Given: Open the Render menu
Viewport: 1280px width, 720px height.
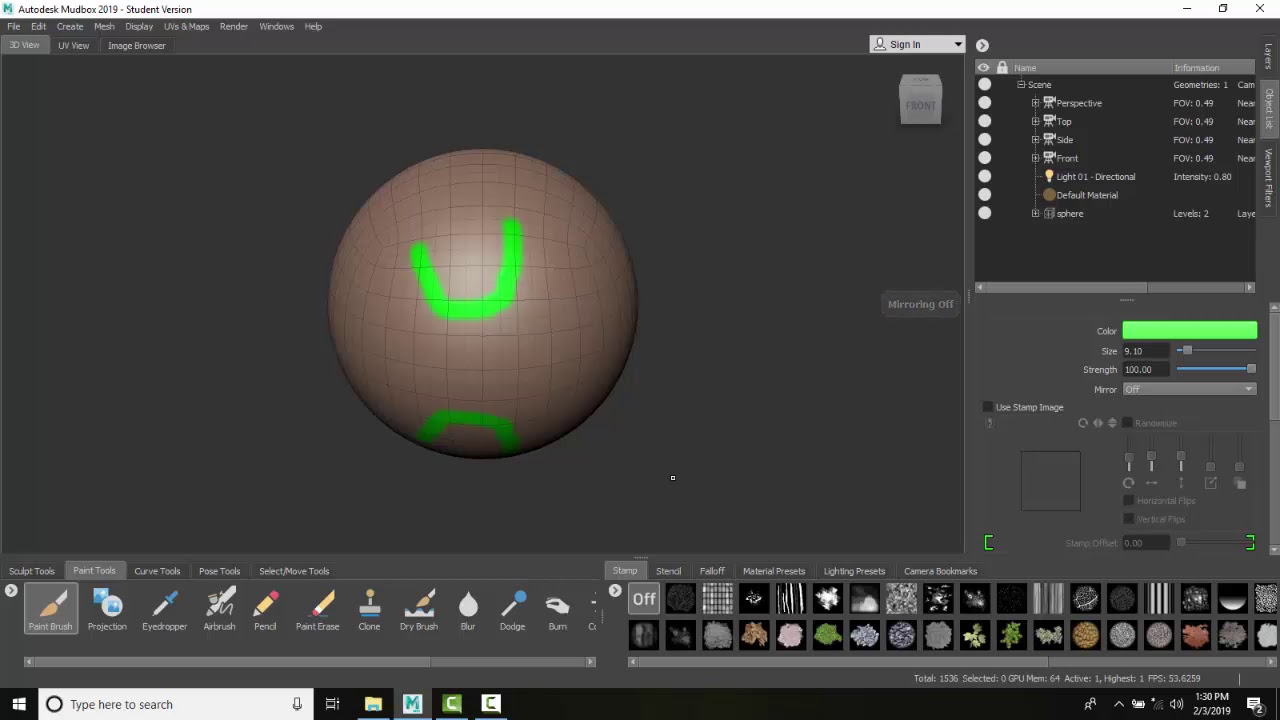Looking at the screenshot, I should pyautogui.click(x=234, y=26).
